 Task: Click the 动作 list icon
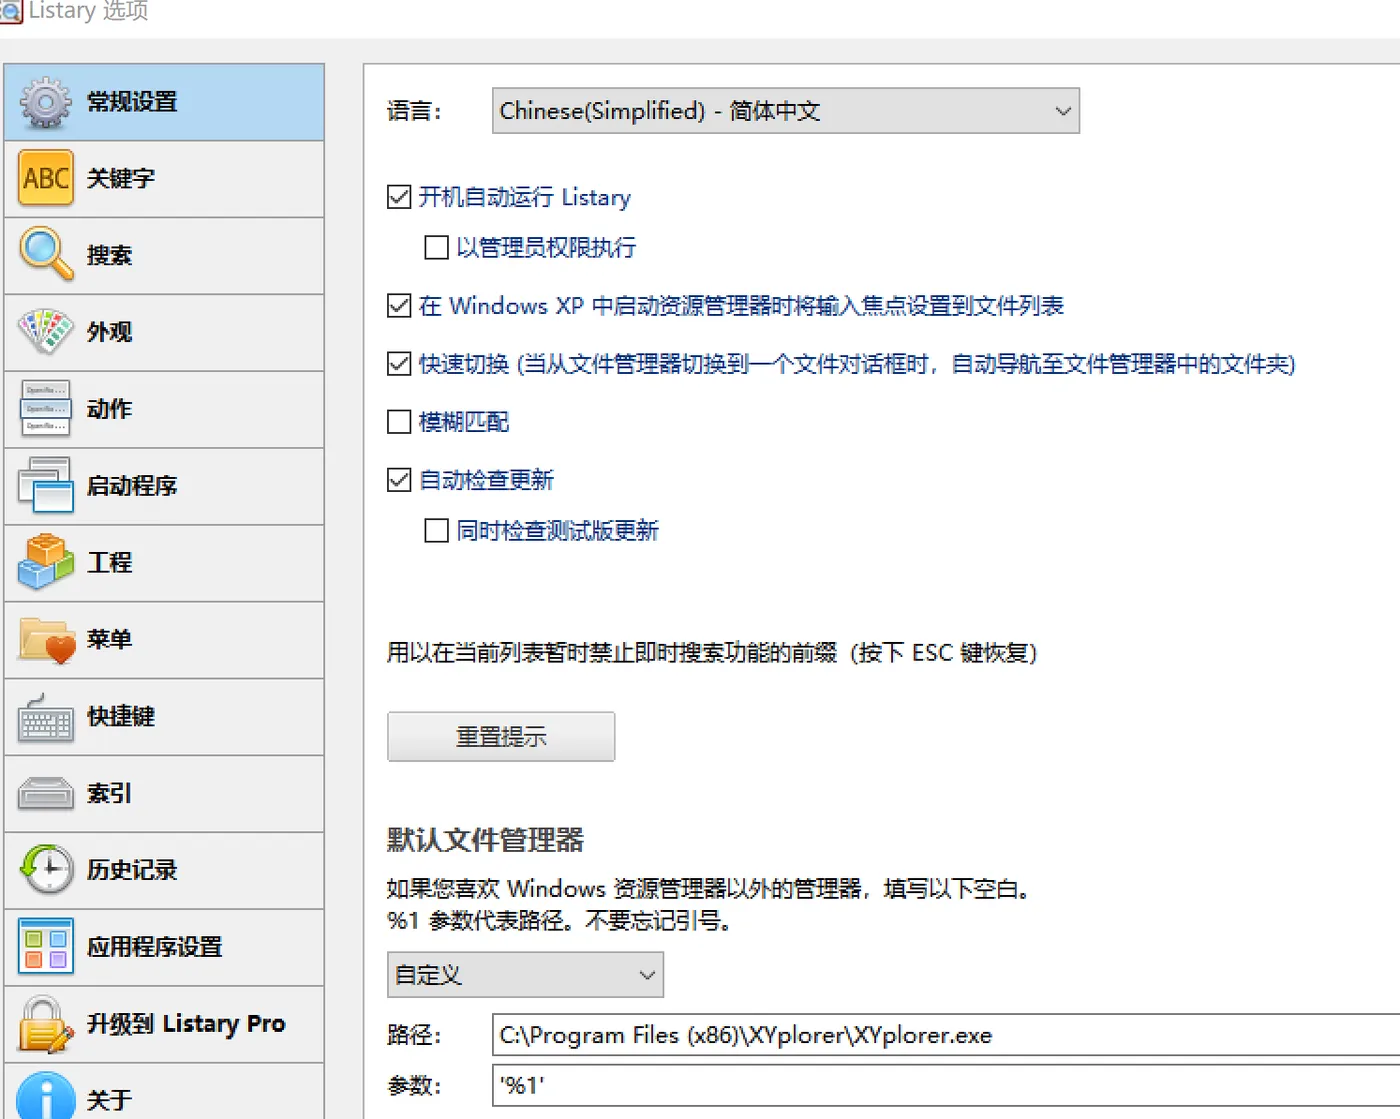46,409
